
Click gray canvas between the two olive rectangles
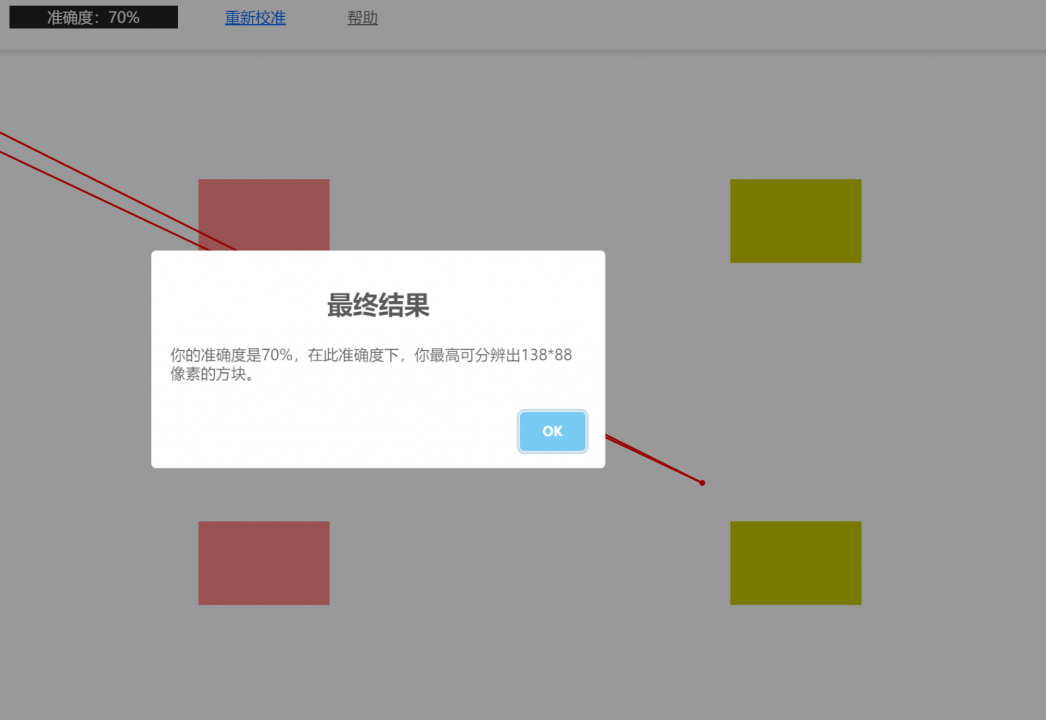[x=795, y=390]
